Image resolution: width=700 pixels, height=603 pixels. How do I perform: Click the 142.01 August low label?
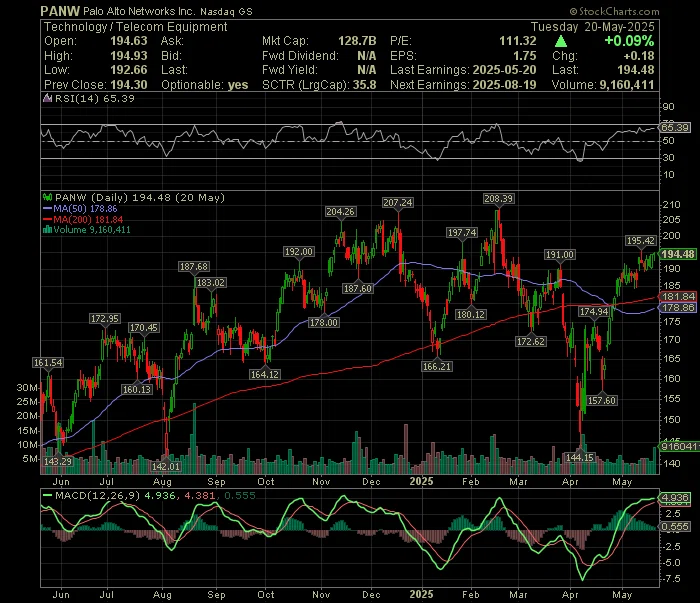tap(166, 466)
